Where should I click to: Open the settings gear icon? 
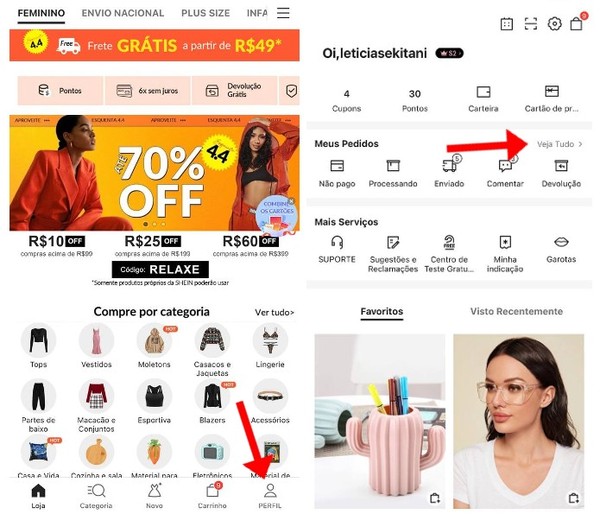[554, 24]
